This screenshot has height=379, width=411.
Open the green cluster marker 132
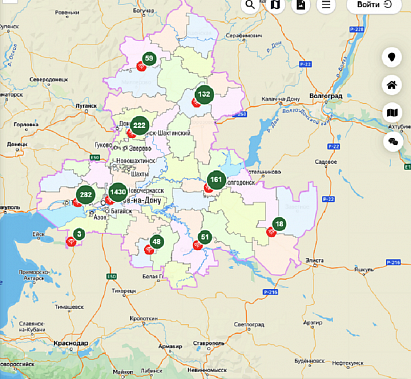[x=204, y=94]
